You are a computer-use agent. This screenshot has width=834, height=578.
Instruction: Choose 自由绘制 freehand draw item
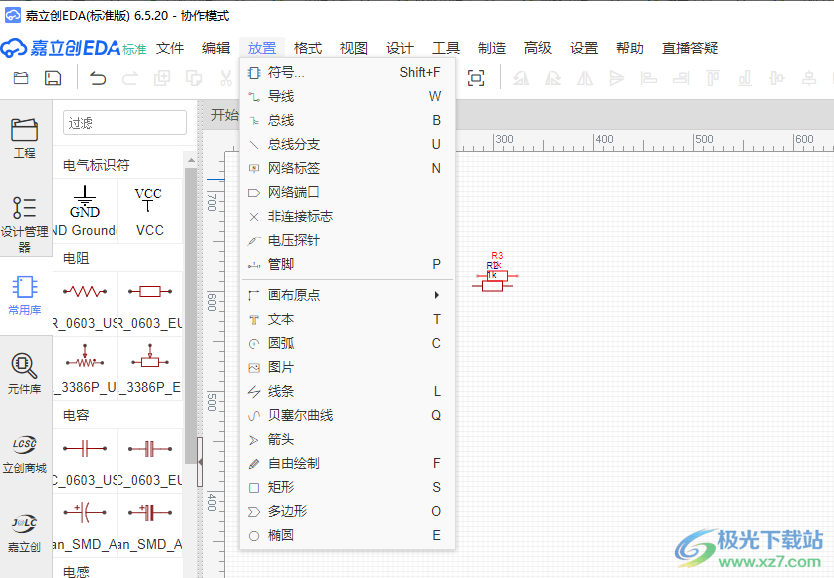click(x=347, y=463)
